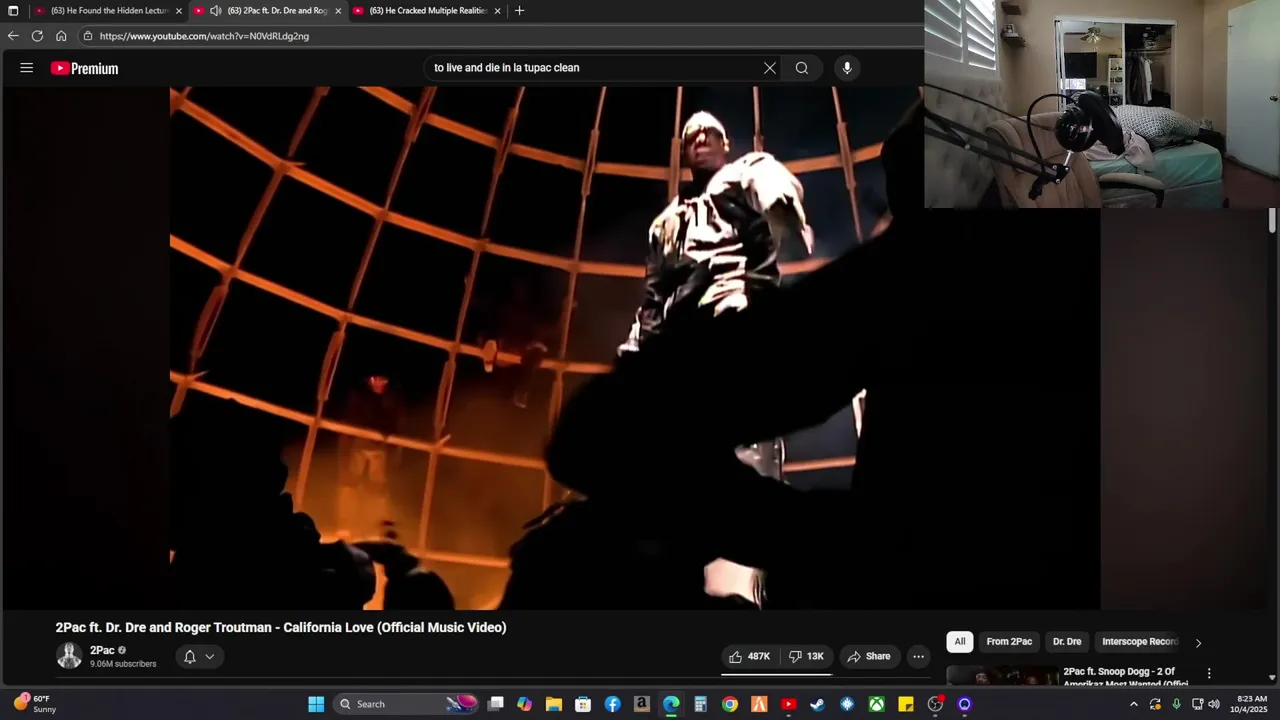Open Amazon app from taskbar
The width and height of the screenshot is (1280, 720).
point(642,704)
